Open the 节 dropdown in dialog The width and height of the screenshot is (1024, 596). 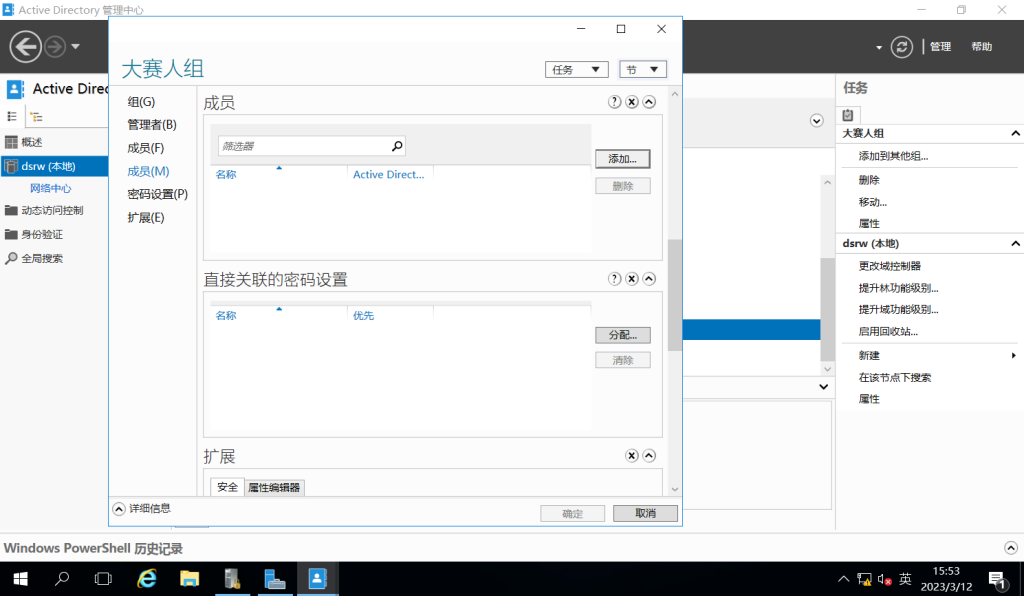tap(643, 69)
